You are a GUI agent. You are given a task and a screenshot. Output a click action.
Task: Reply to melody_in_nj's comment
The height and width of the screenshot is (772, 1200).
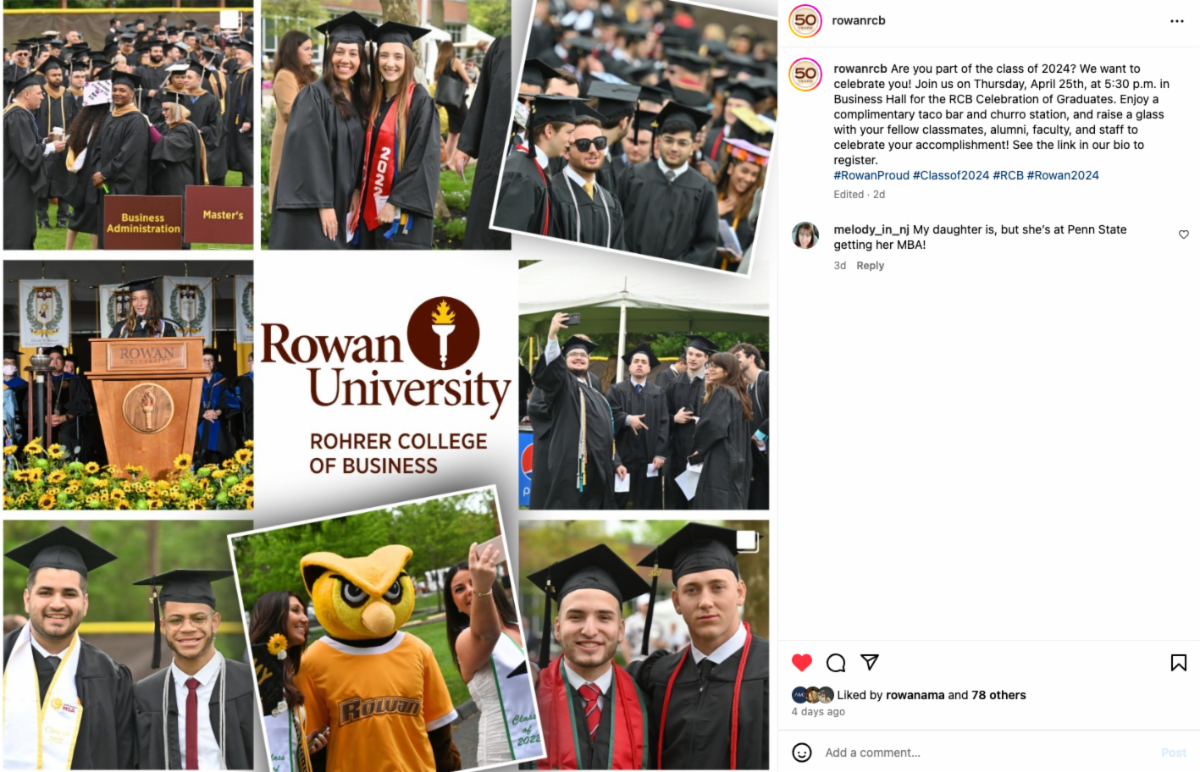[x=870, y=266]
